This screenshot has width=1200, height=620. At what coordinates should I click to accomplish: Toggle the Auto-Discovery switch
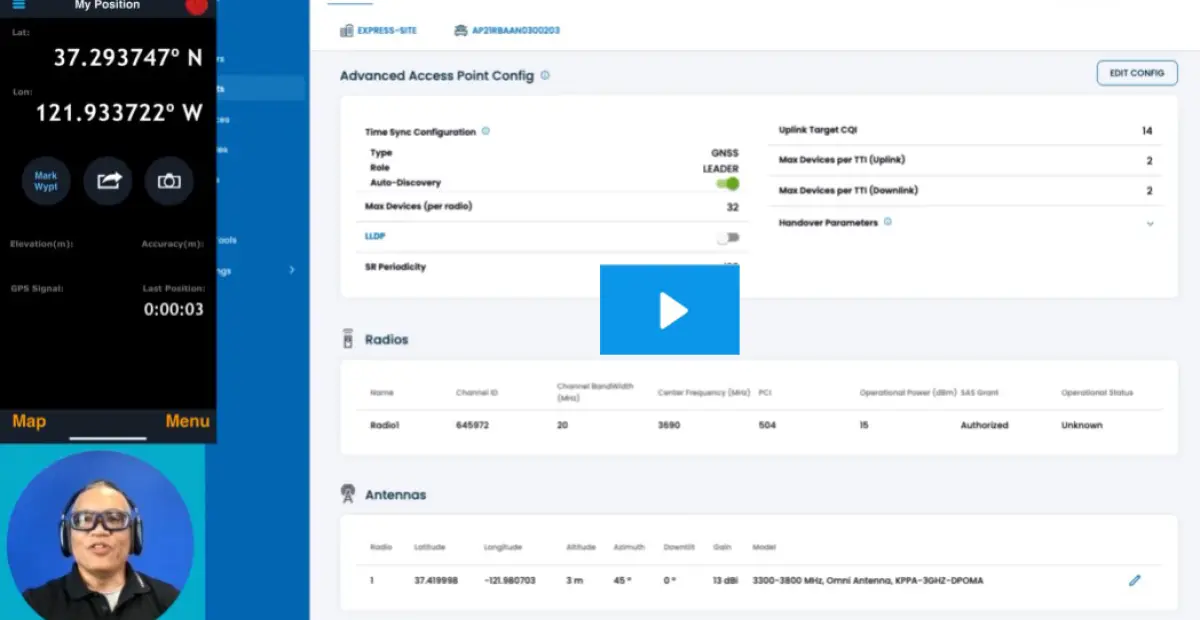[x=728, y=183]
